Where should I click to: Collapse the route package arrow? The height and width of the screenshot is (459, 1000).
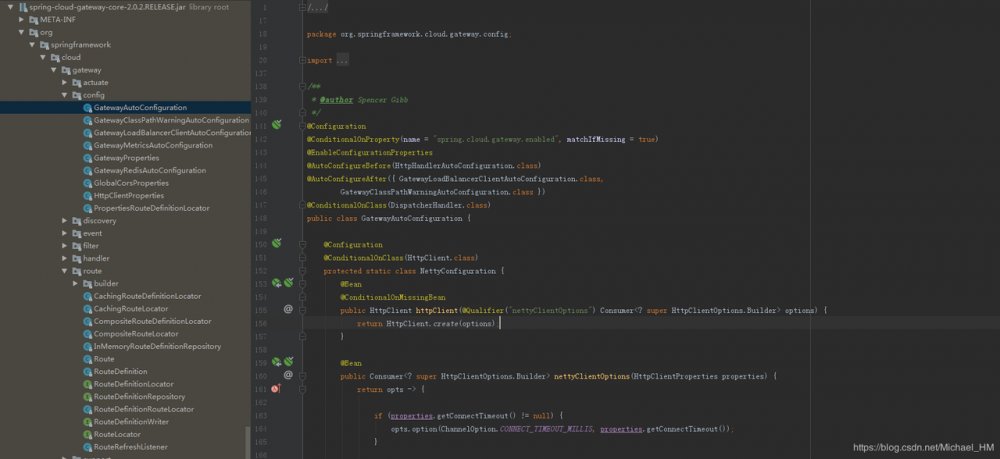pos(64,271)
